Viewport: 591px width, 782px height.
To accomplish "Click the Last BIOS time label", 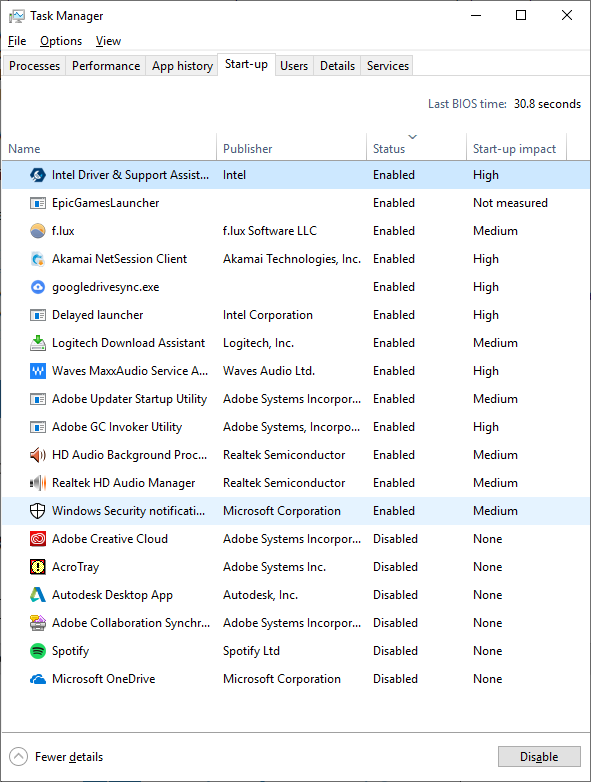I will coord(467,104).
